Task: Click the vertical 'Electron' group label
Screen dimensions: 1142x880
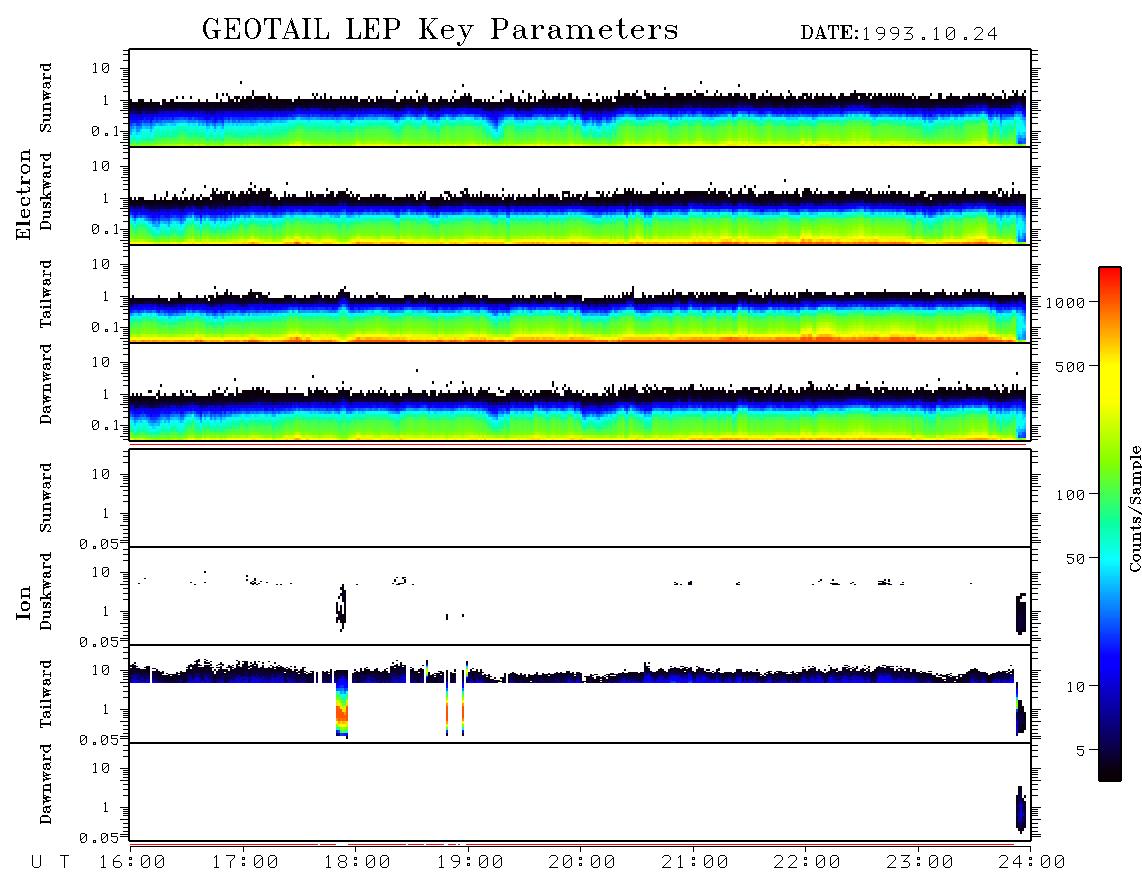Action: pyautogui.click(x=24, y=195)
